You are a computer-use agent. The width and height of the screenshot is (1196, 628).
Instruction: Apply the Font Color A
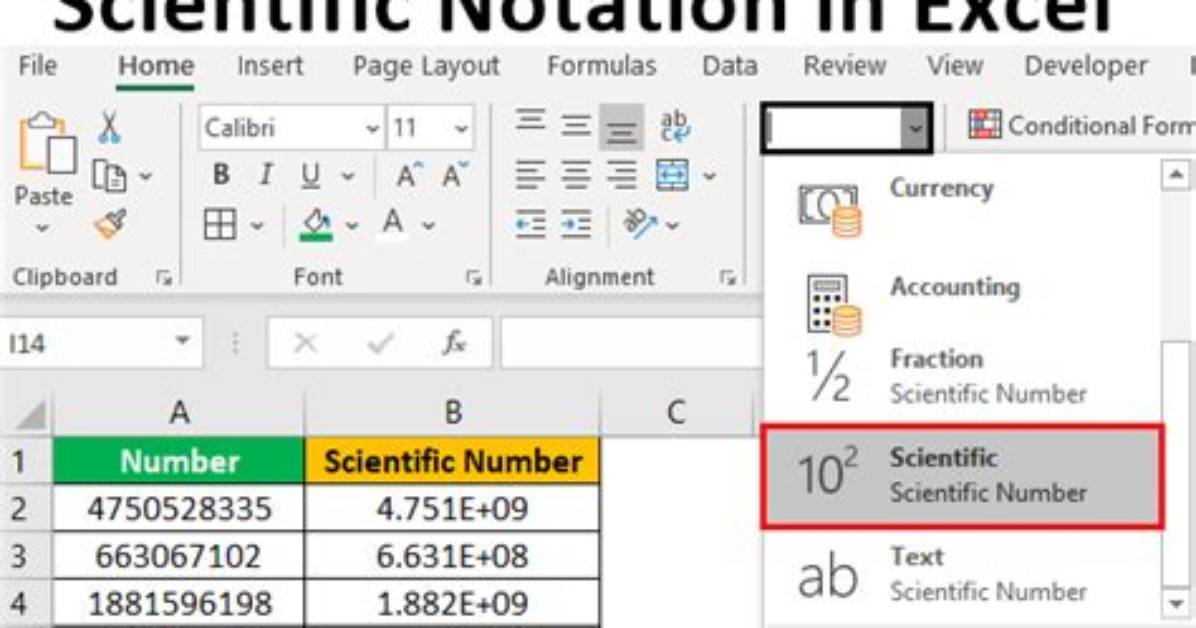(x=393, y=224)
